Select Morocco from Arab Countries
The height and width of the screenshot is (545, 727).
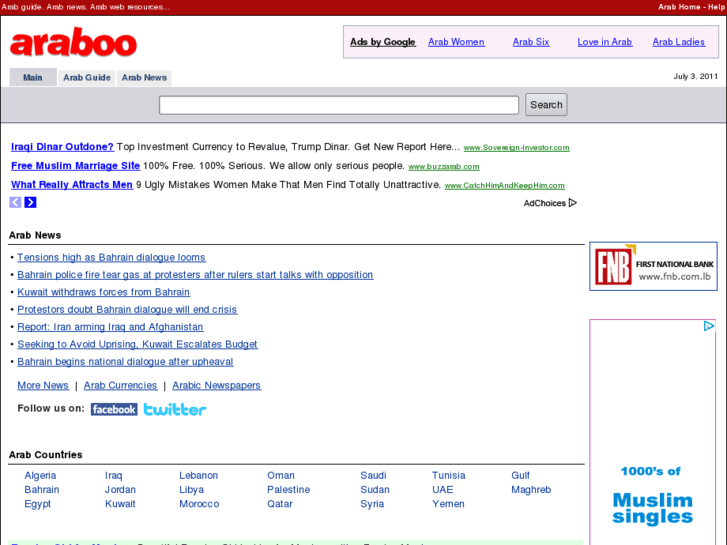[x=199, y=504]
